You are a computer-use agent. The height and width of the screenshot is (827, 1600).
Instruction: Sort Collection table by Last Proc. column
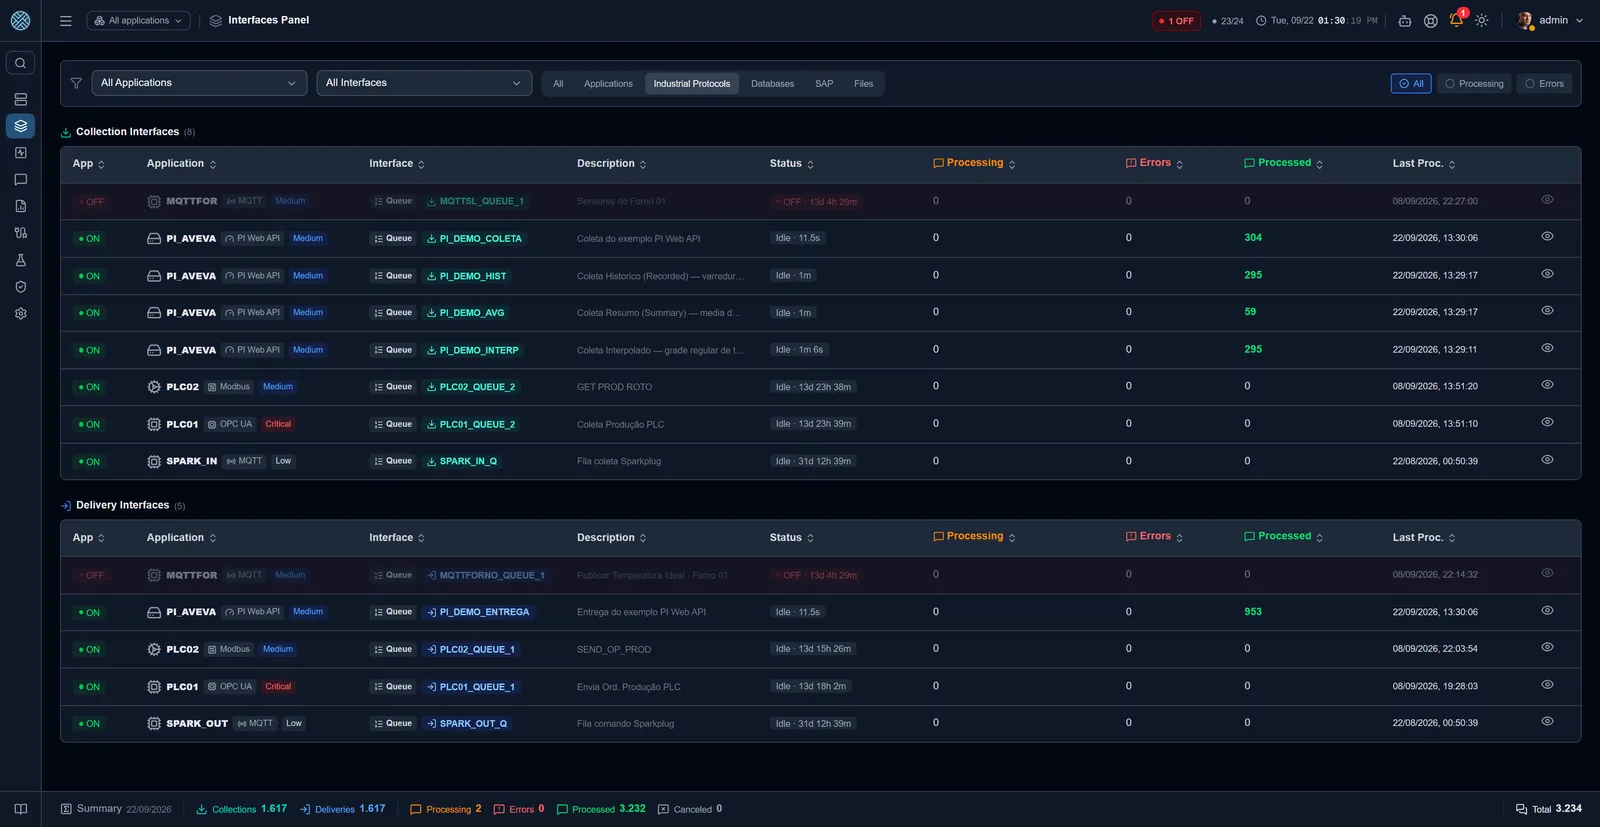(1424, 164)
